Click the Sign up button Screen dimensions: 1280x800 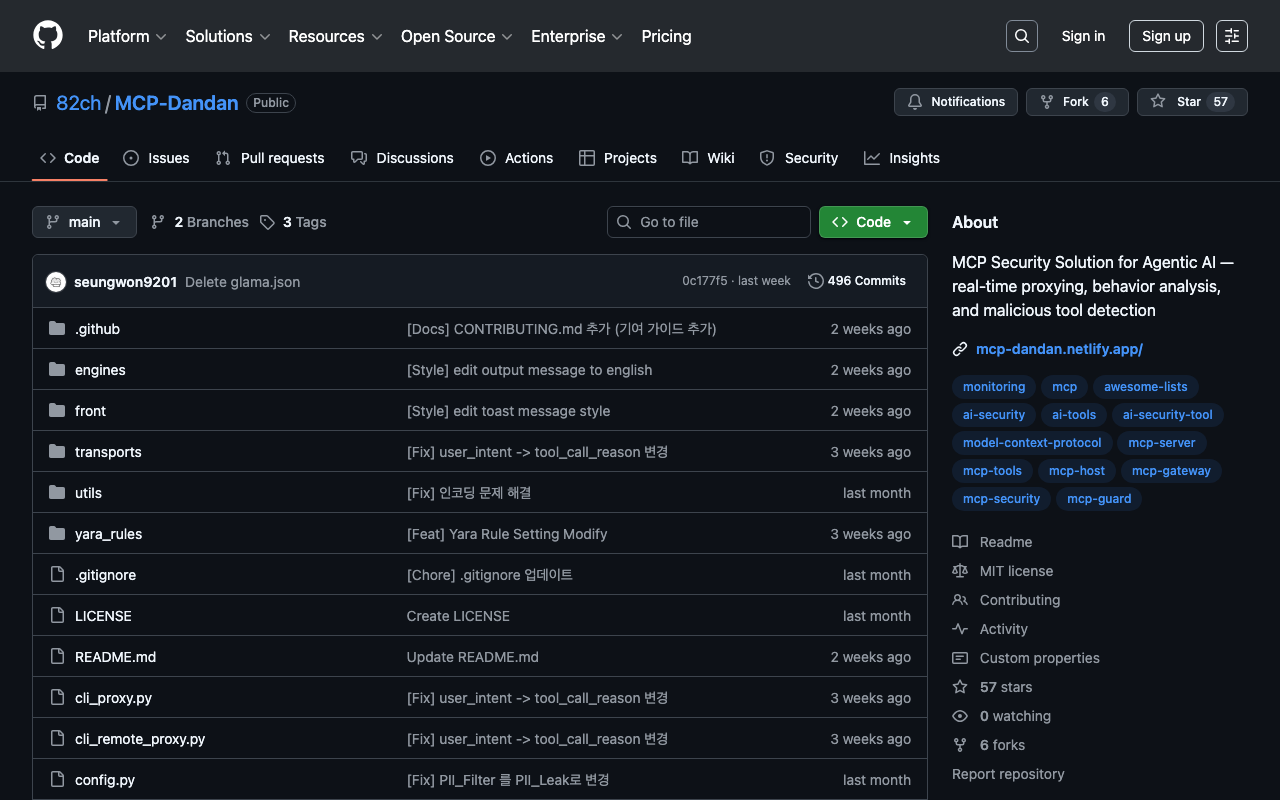[x=1166, y=36]
